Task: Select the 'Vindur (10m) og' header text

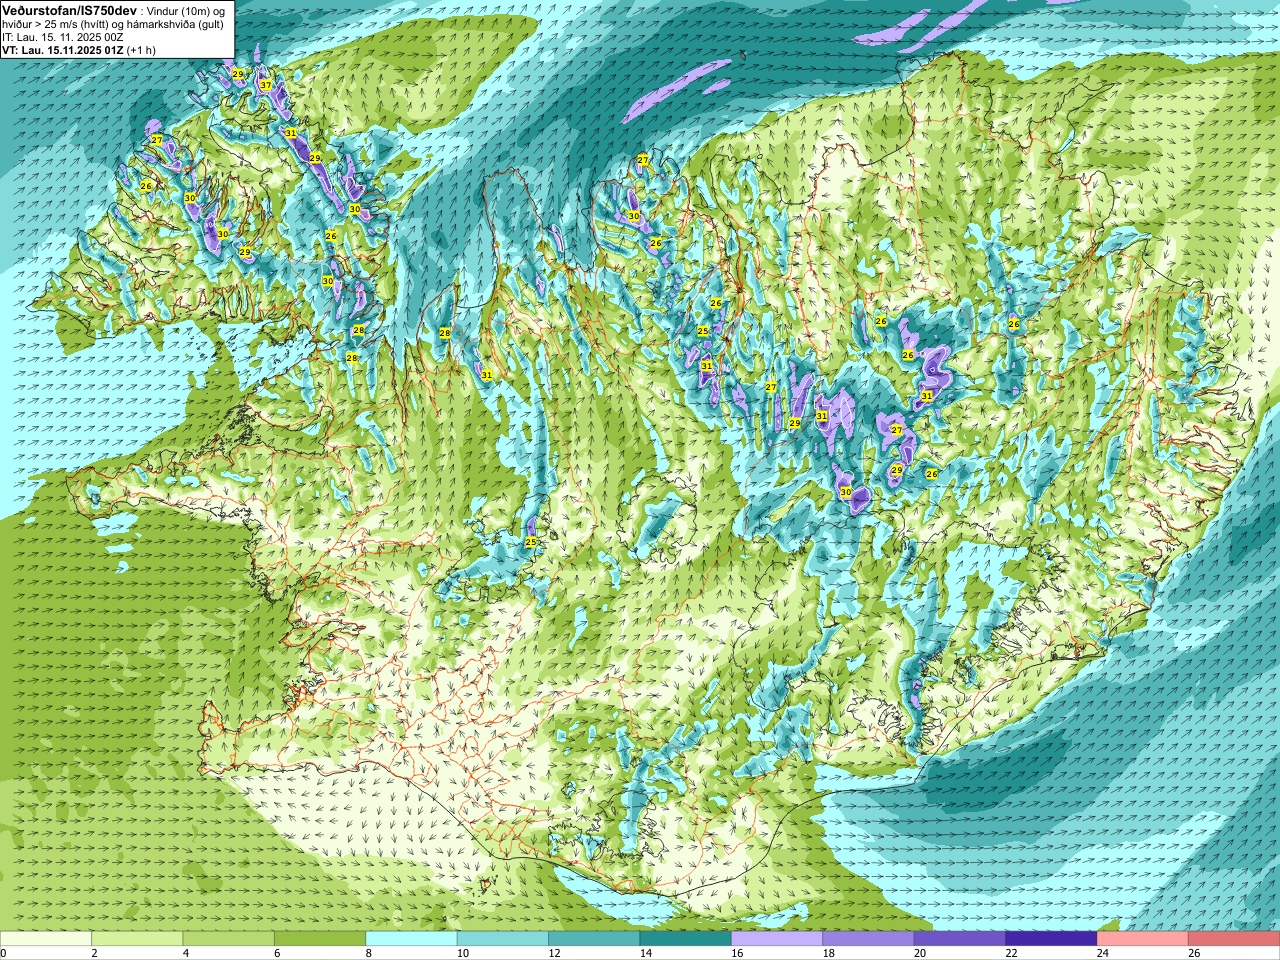Action: (186, 10)
